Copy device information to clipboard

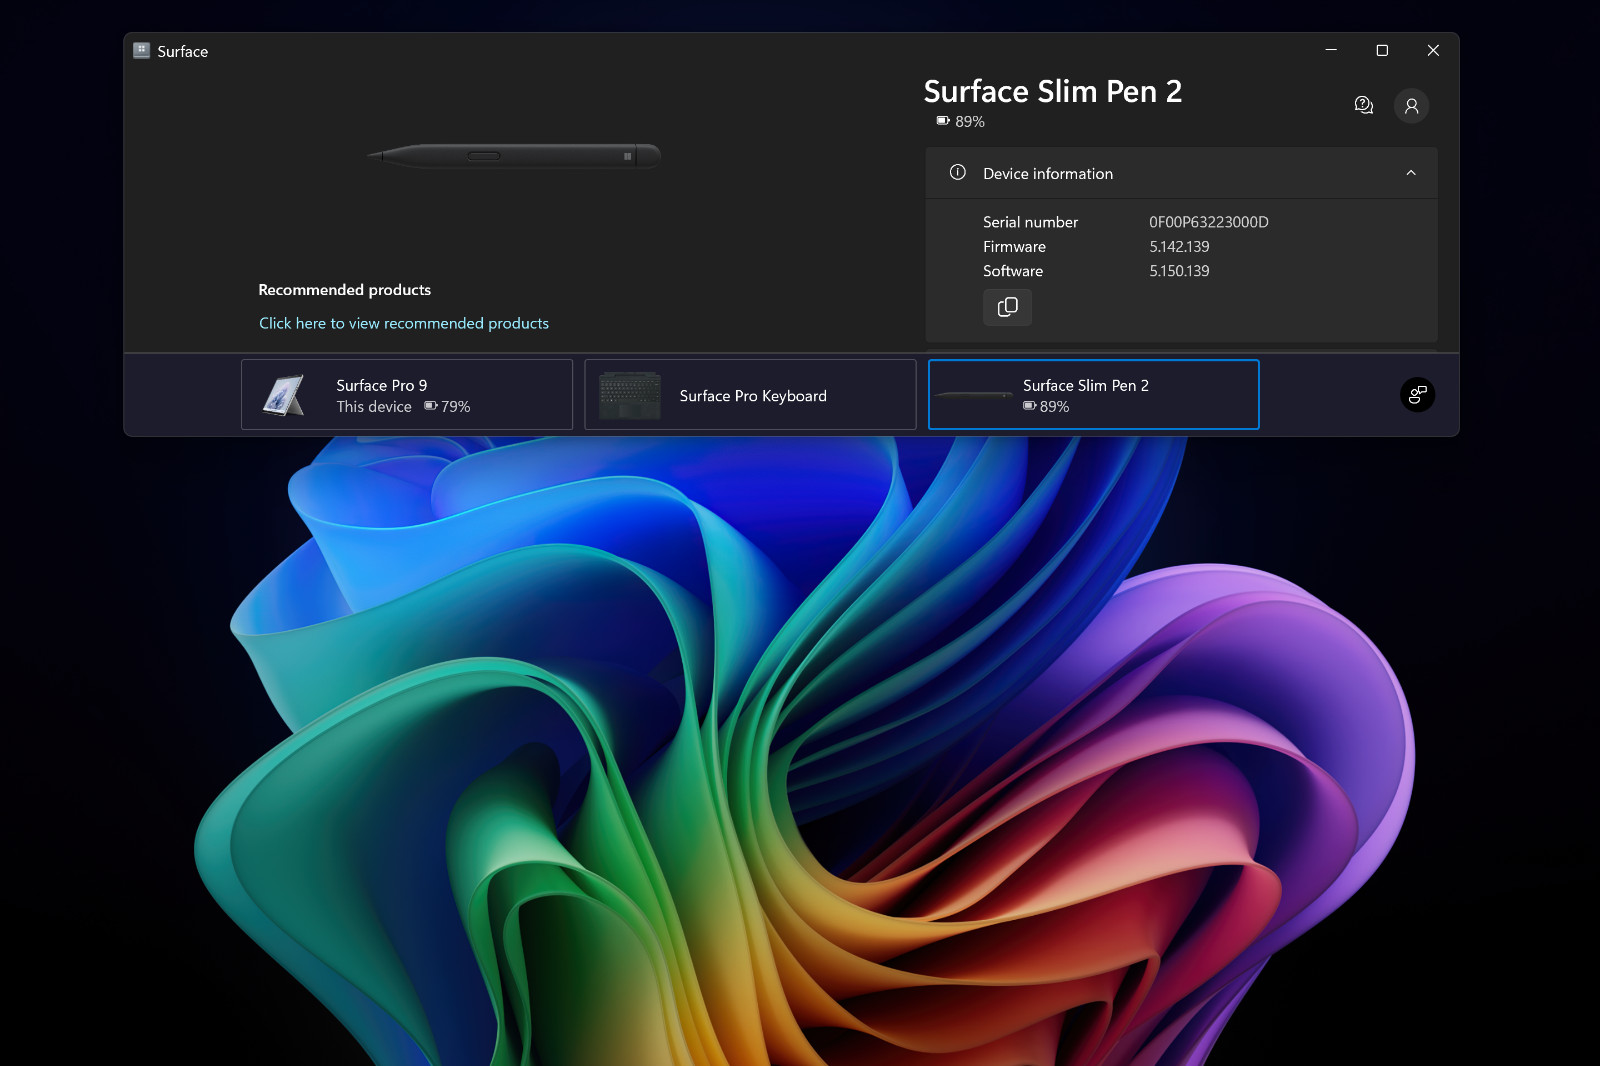click(x=1007, y=307)
